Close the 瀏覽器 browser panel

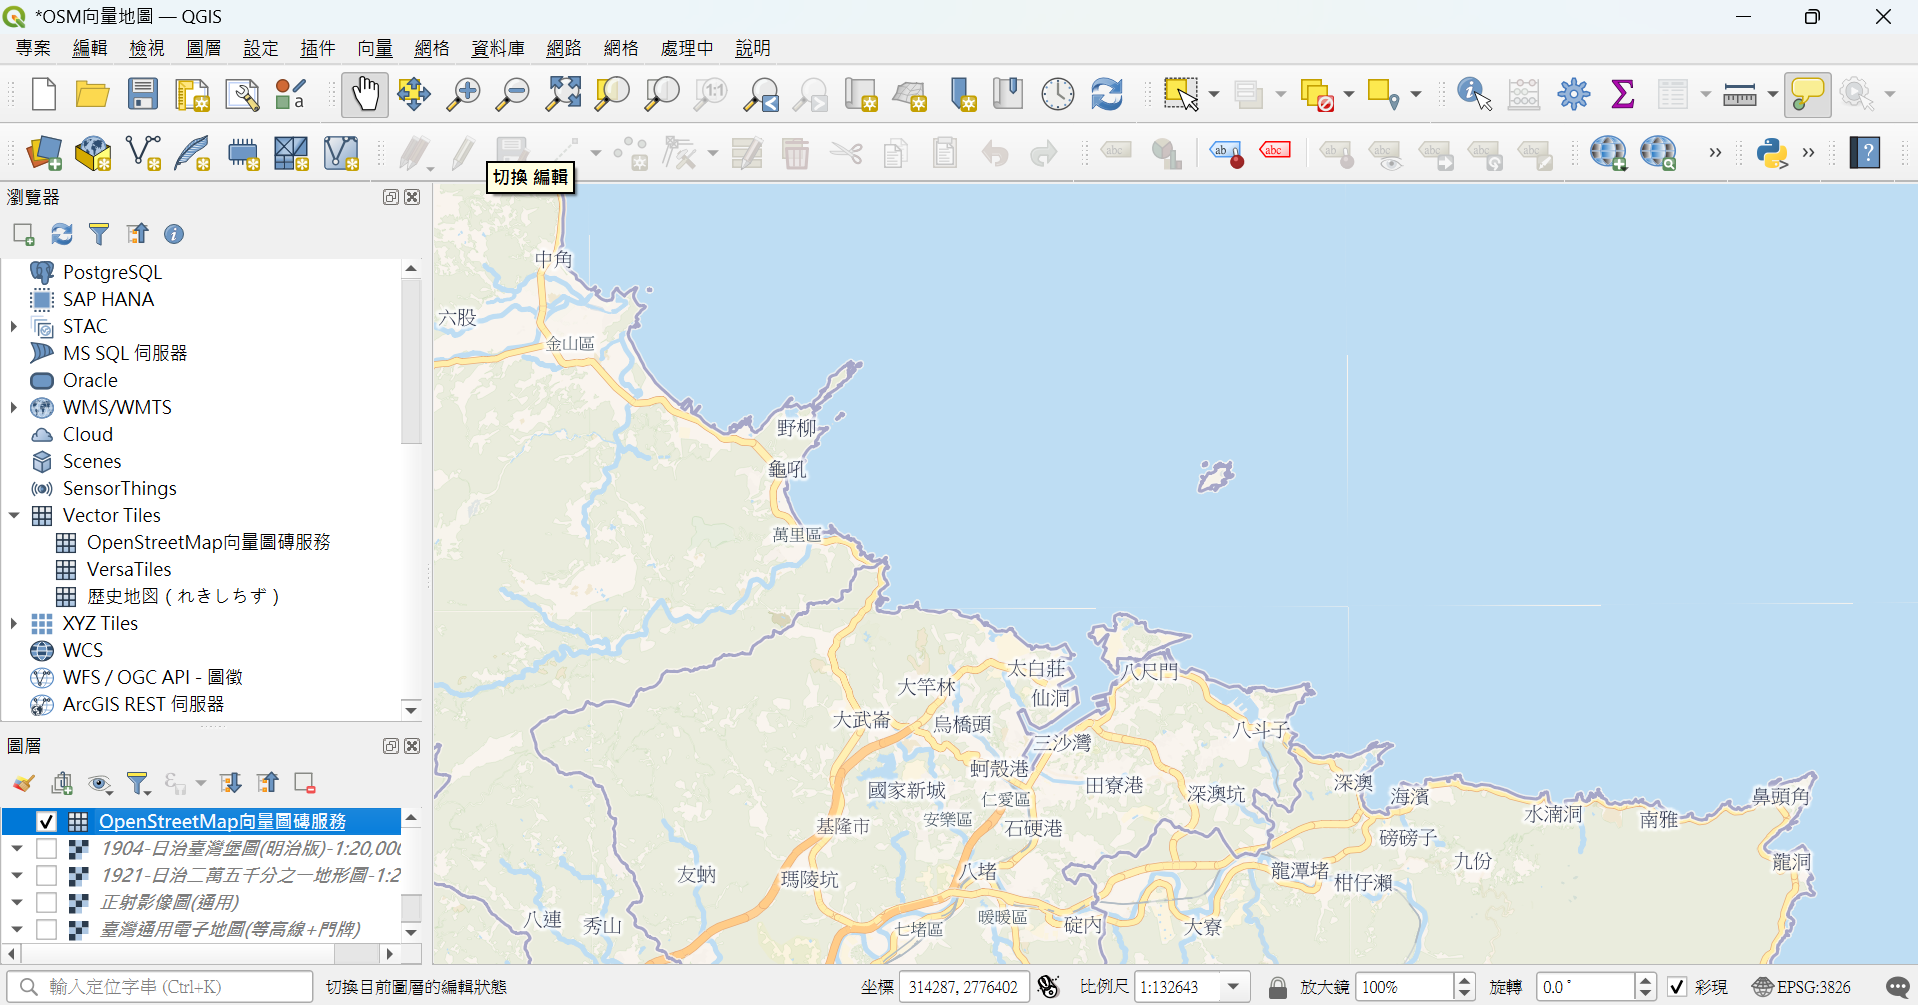[x=412, y=197]
